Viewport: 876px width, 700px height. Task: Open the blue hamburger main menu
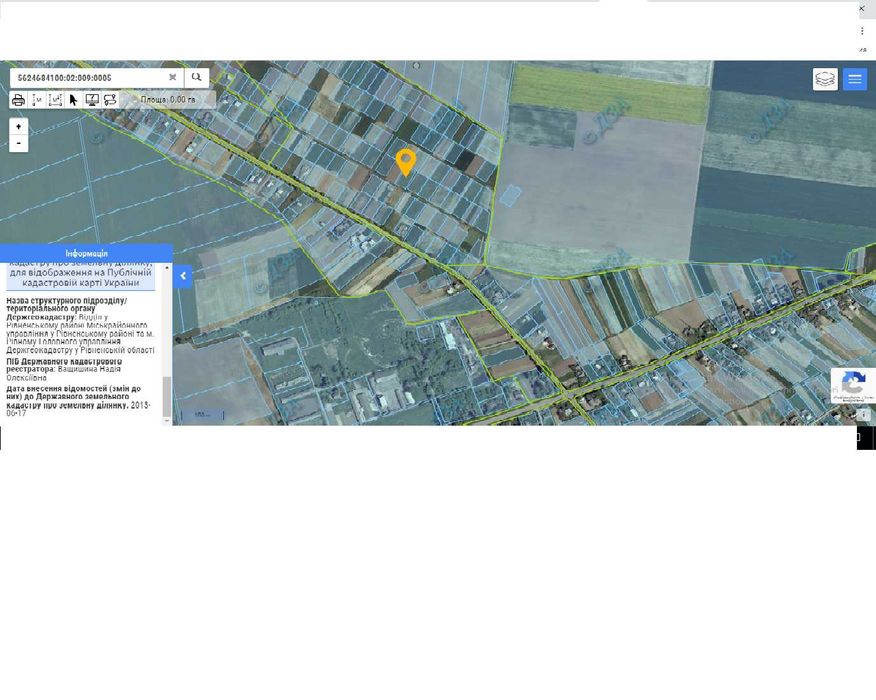854,80
